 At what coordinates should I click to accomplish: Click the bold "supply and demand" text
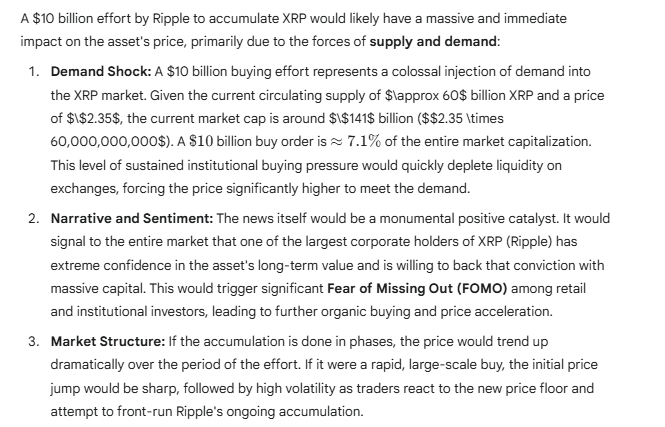tap(432, 43)
